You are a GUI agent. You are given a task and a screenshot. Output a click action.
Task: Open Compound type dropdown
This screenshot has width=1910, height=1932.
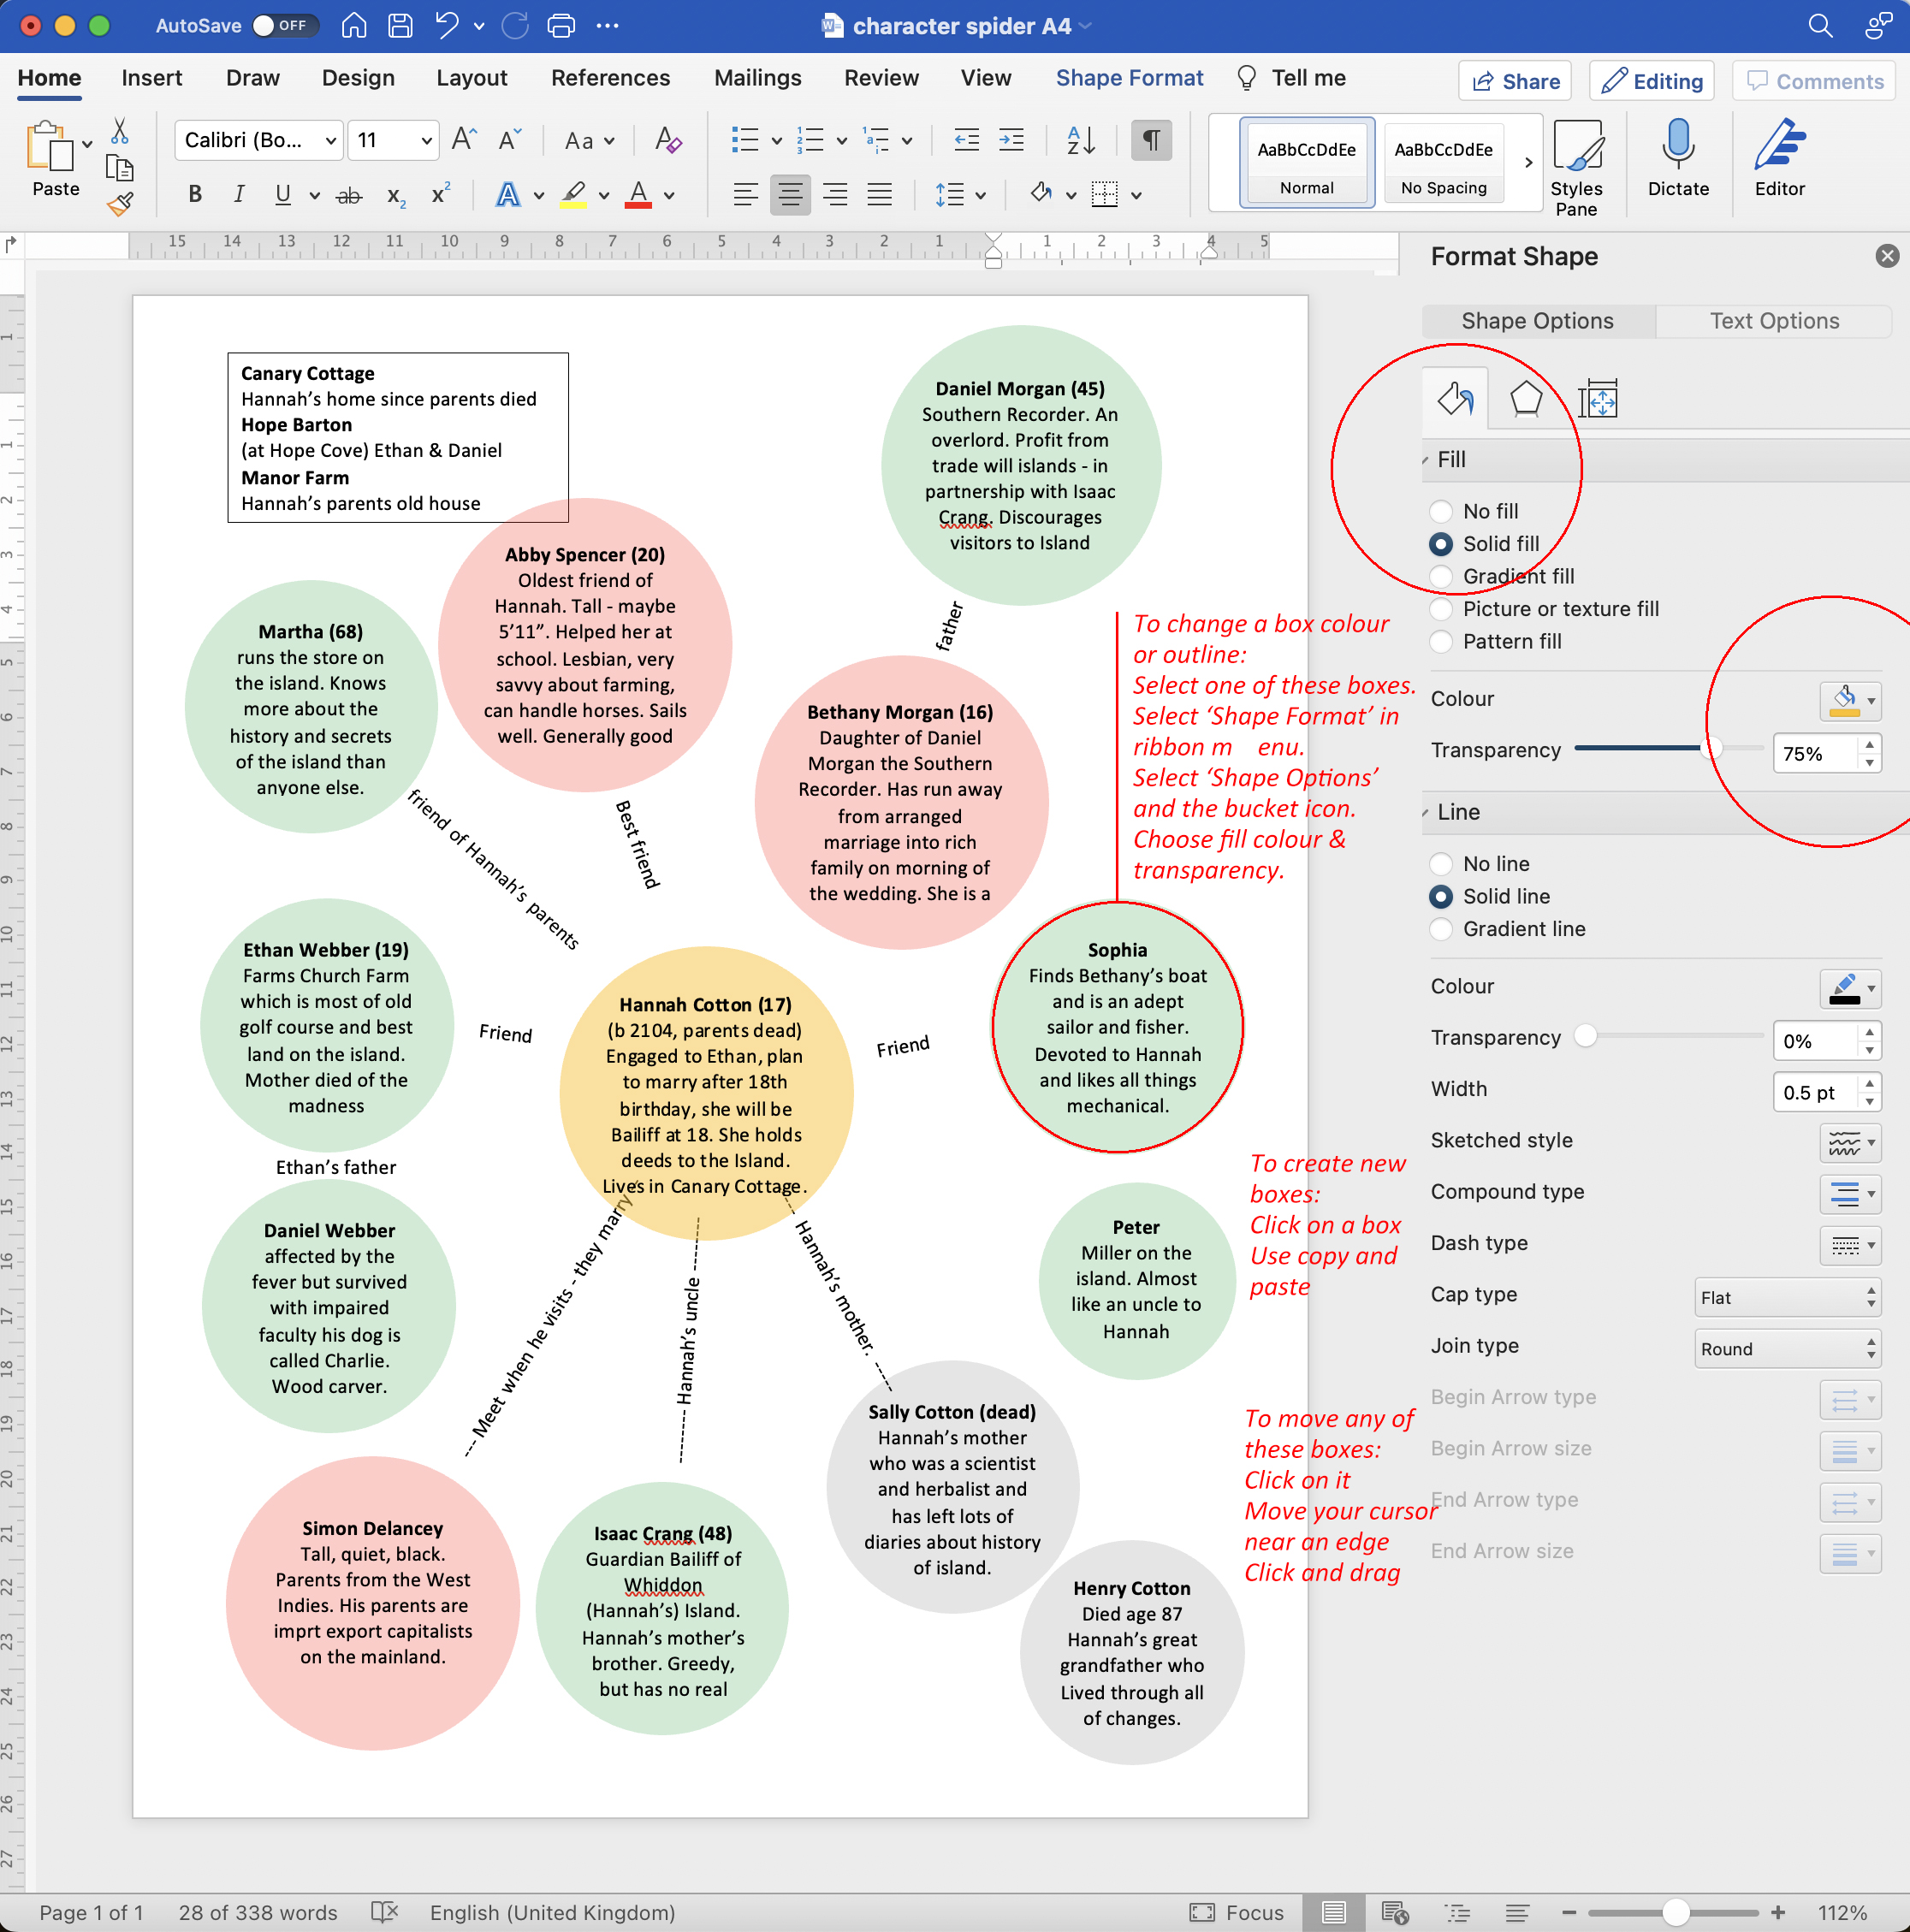click(x=1850, y=1193)
